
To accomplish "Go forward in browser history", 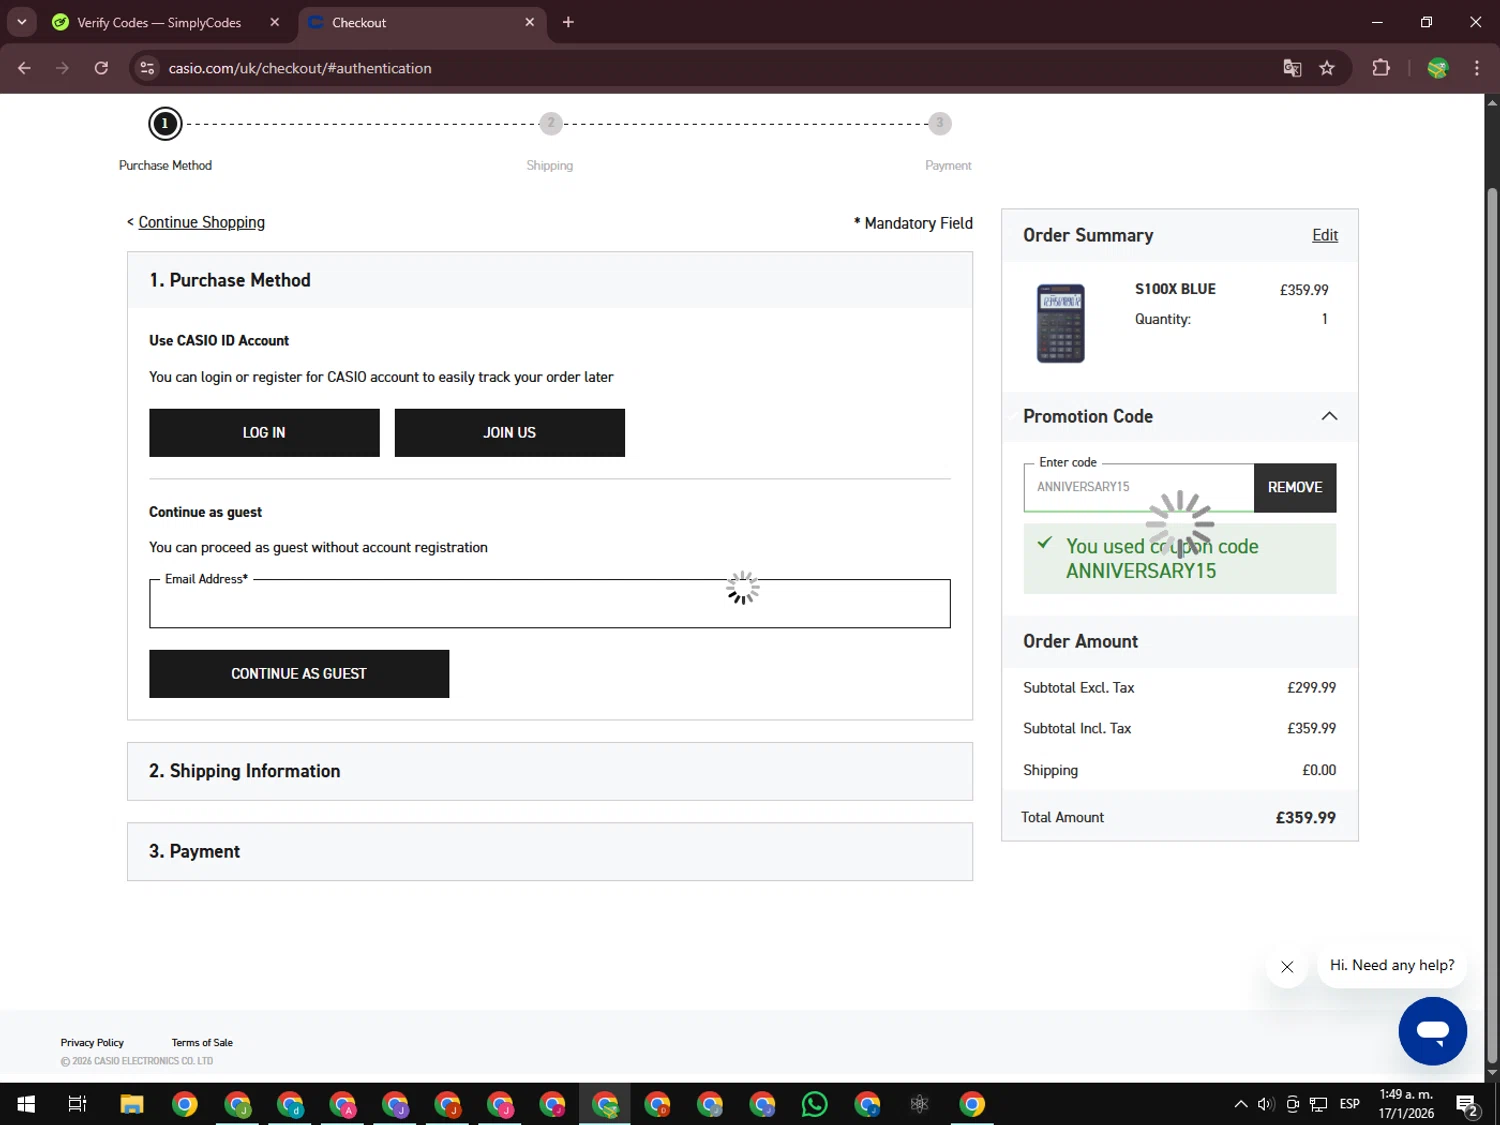I will (x=62, y=68).
